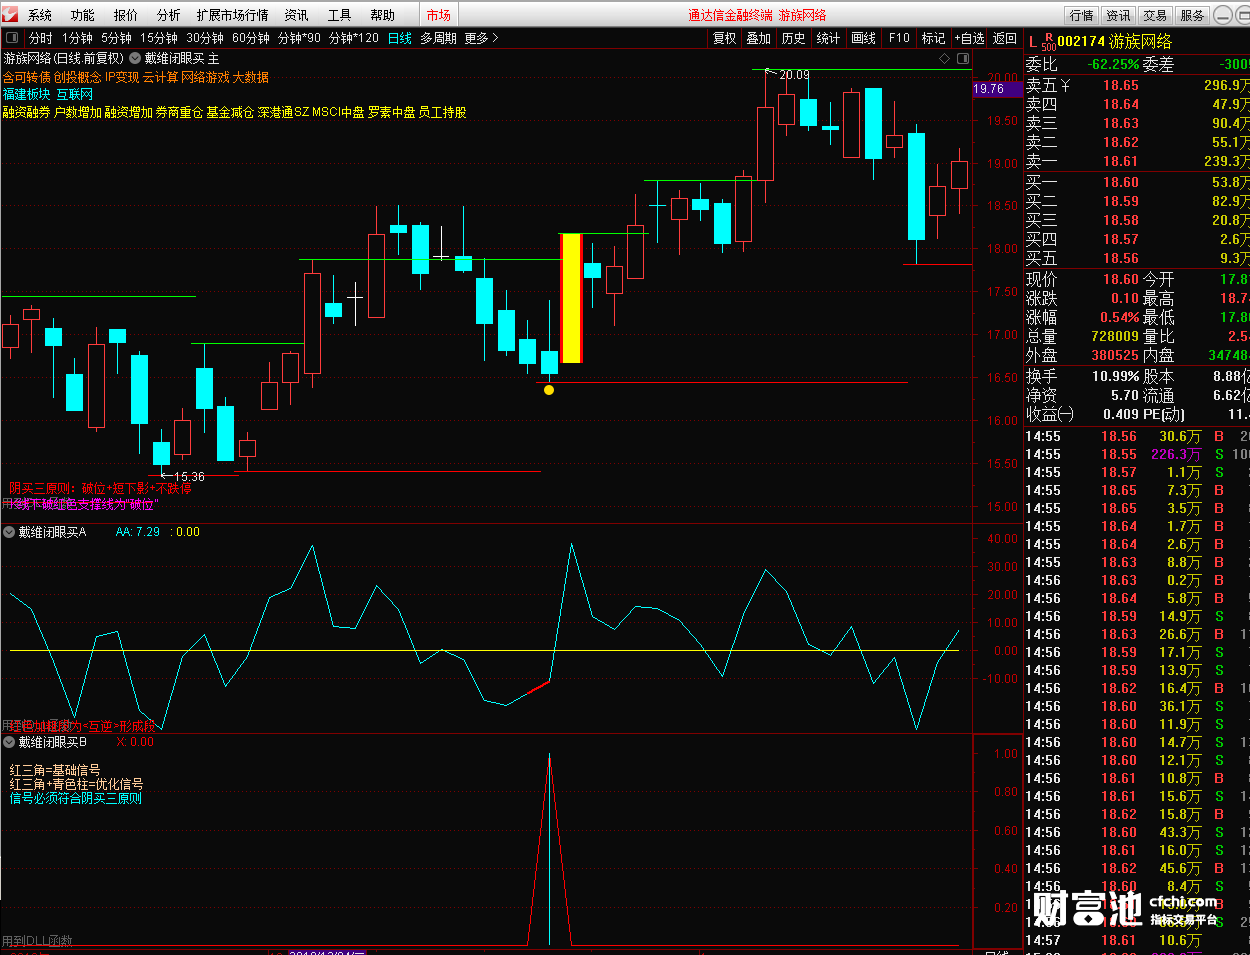Click the 服务 service button
The height and width of the screenshot is (955, 1250).
1193,15
